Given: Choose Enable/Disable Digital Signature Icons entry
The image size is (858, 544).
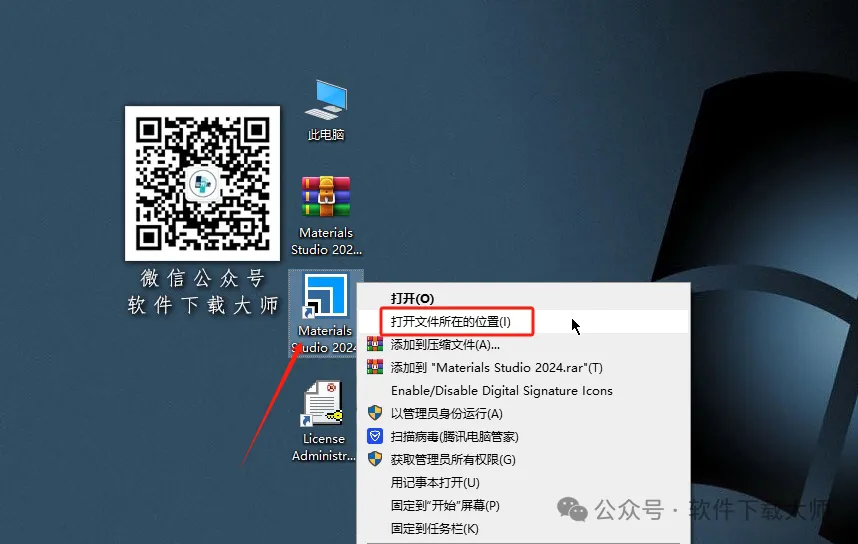Looking at the screenshot, I should [x=523, y=390].
